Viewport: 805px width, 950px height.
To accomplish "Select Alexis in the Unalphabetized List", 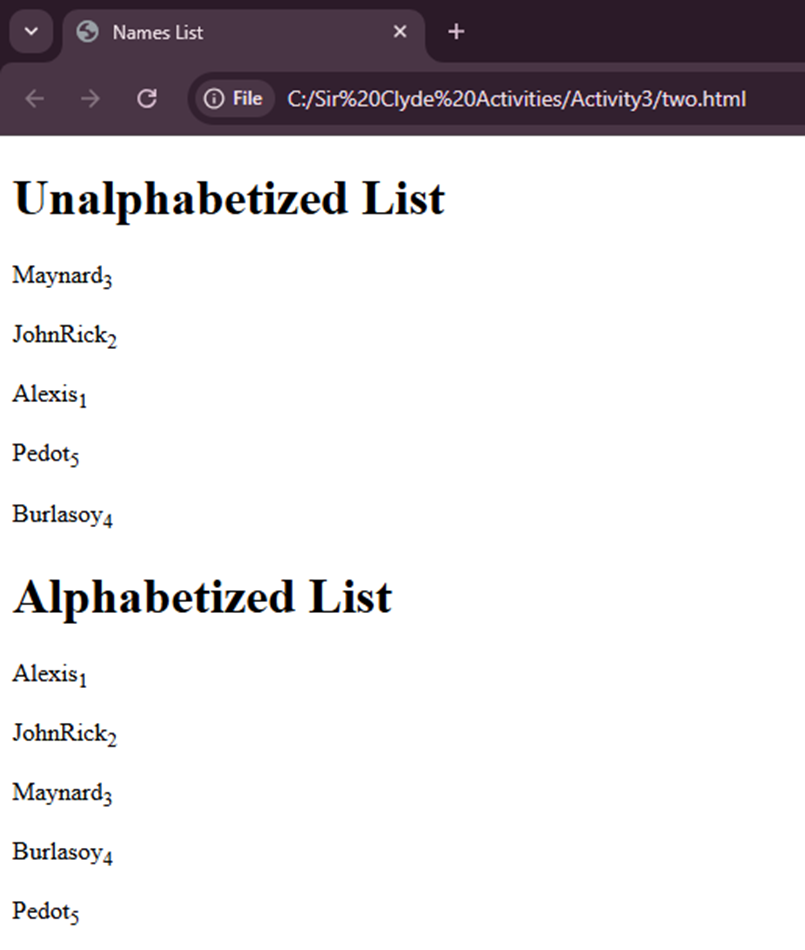I will coord(49,395).
